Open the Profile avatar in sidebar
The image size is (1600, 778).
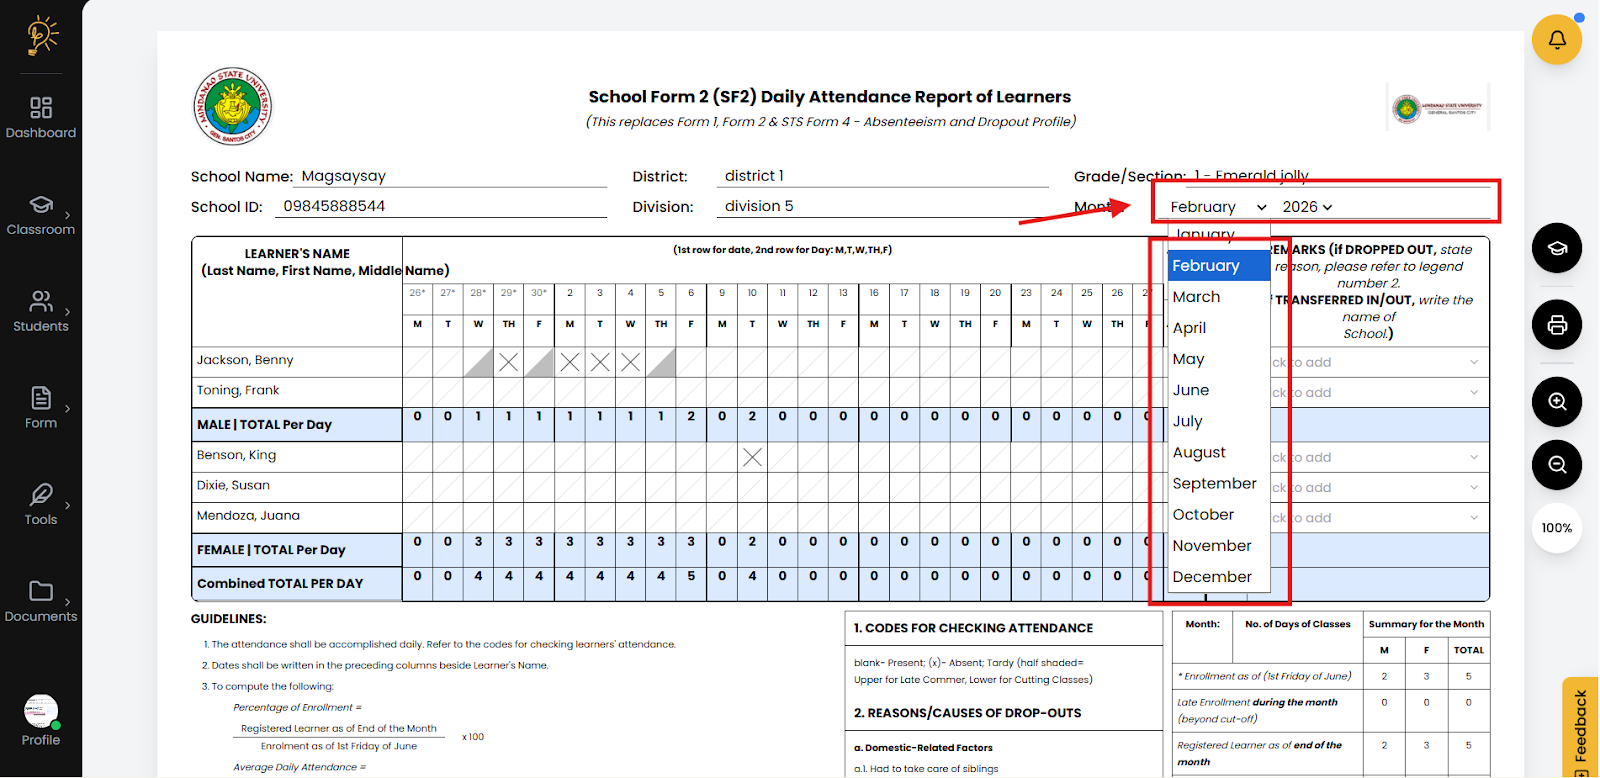pos(41,712)
